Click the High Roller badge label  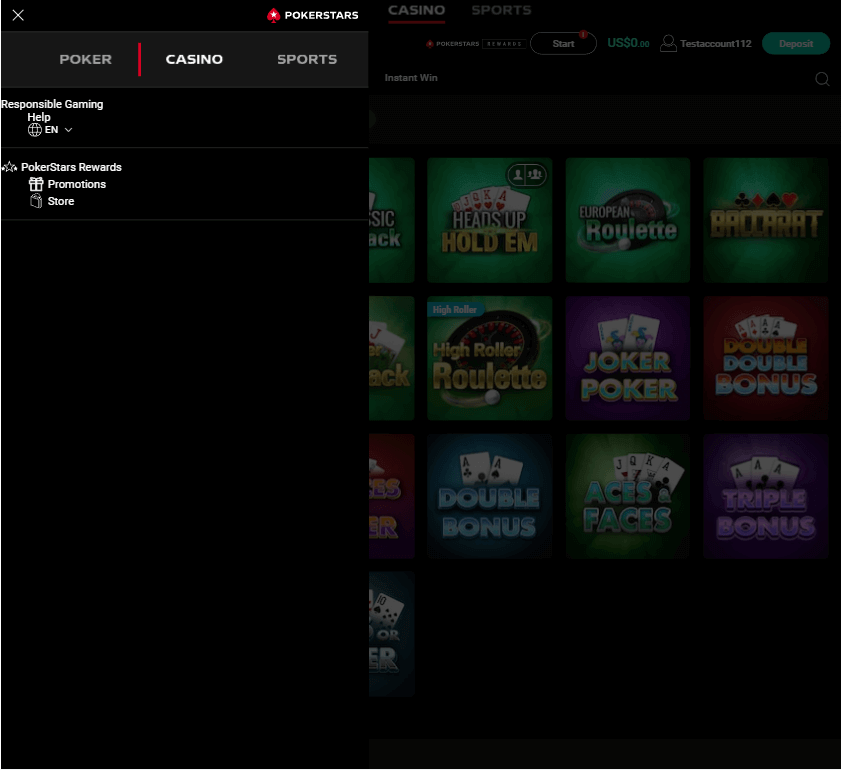pos(455,309)
